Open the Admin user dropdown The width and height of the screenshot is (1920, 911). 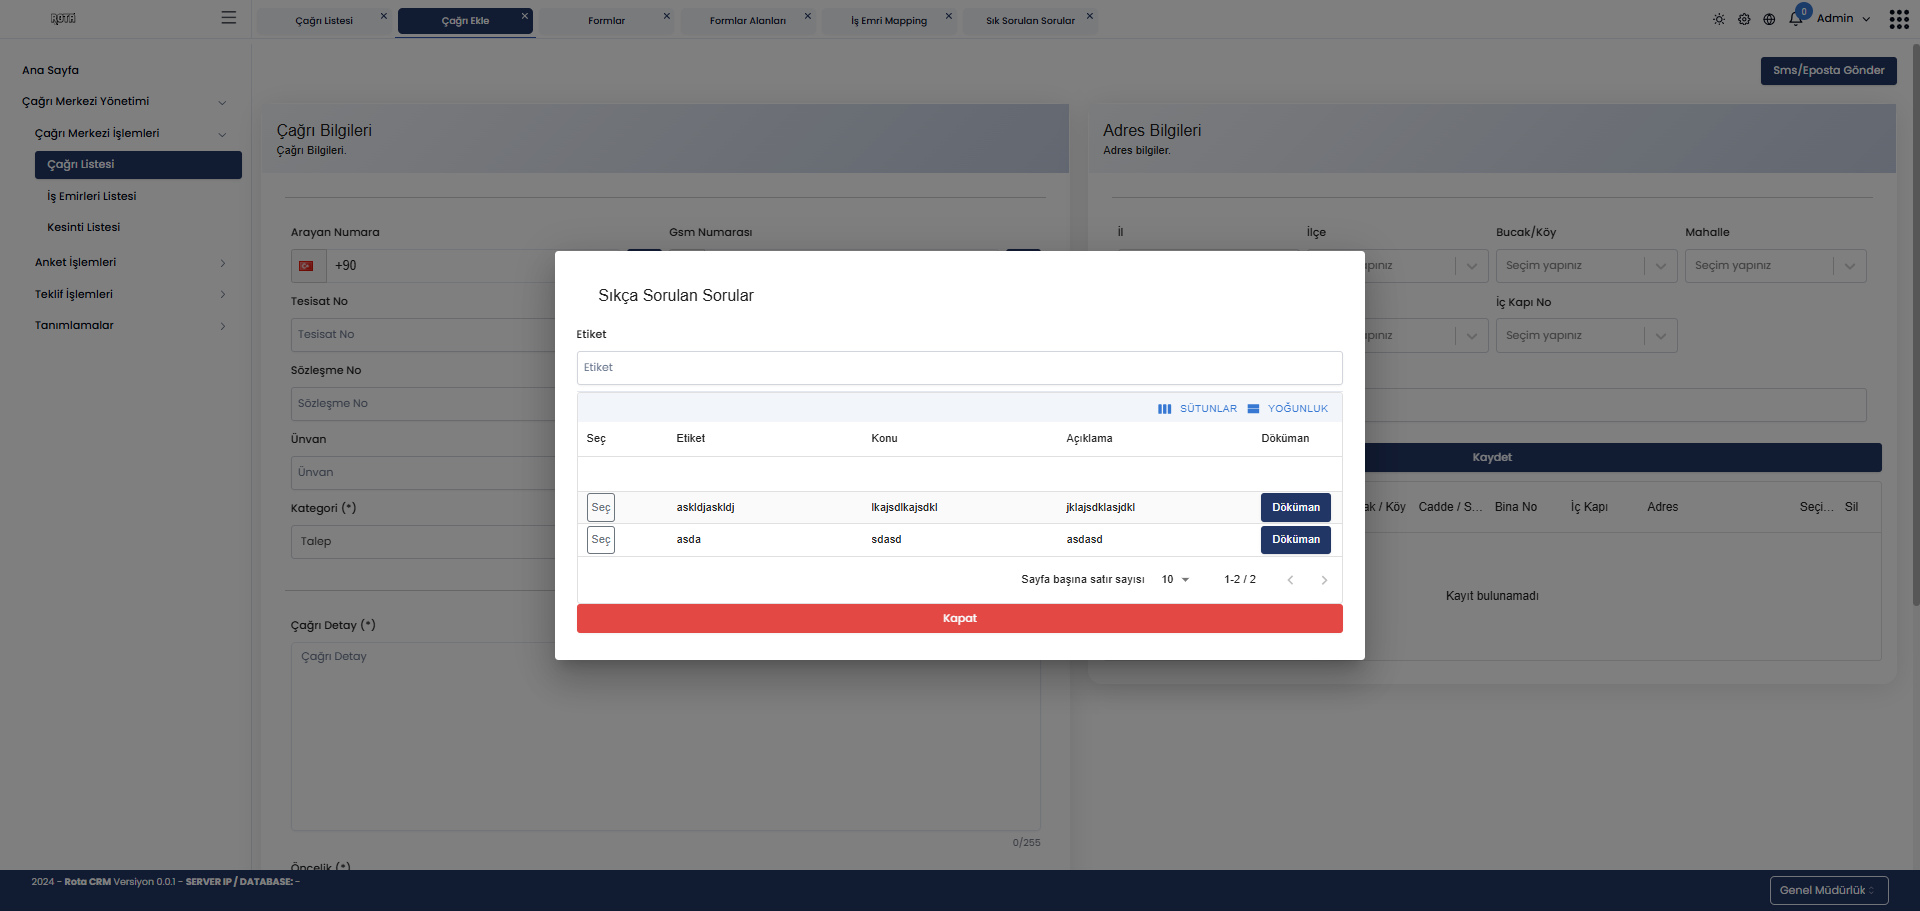(1843, 19)
